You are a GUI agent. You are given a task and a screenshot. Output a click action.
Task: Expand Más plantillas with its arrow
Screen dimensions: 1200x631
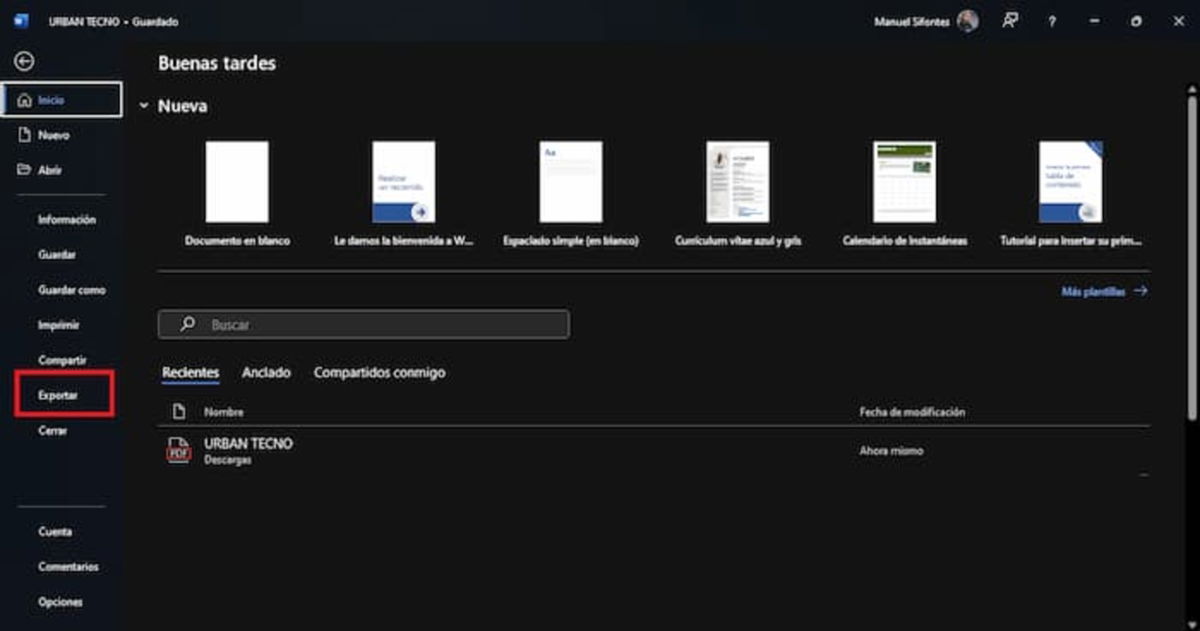[1141, 291]
